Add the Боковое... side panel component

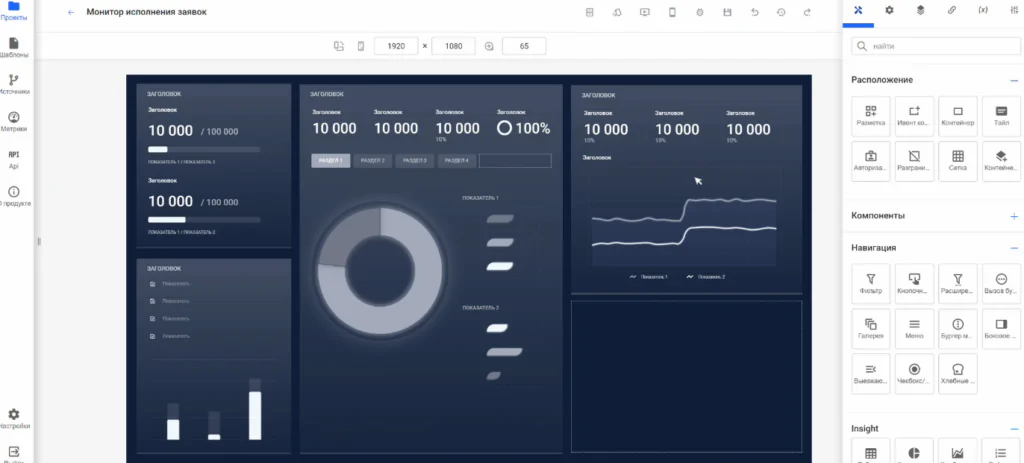1002,329
